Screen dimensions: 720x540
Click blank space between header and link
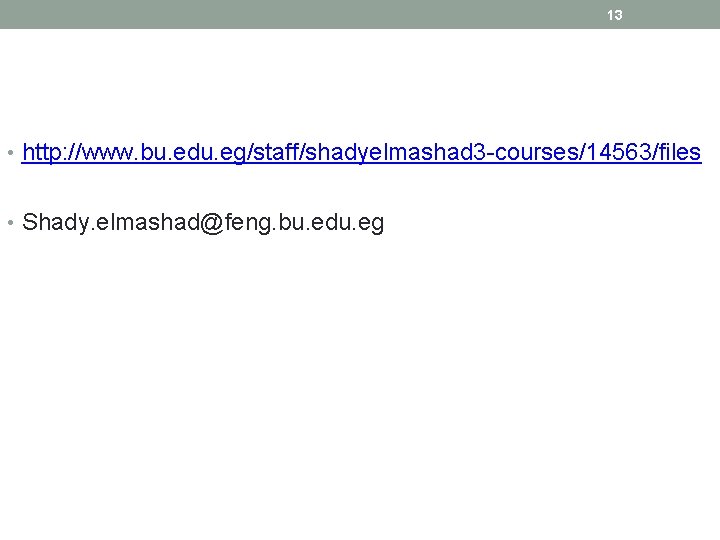coord(360,83)
